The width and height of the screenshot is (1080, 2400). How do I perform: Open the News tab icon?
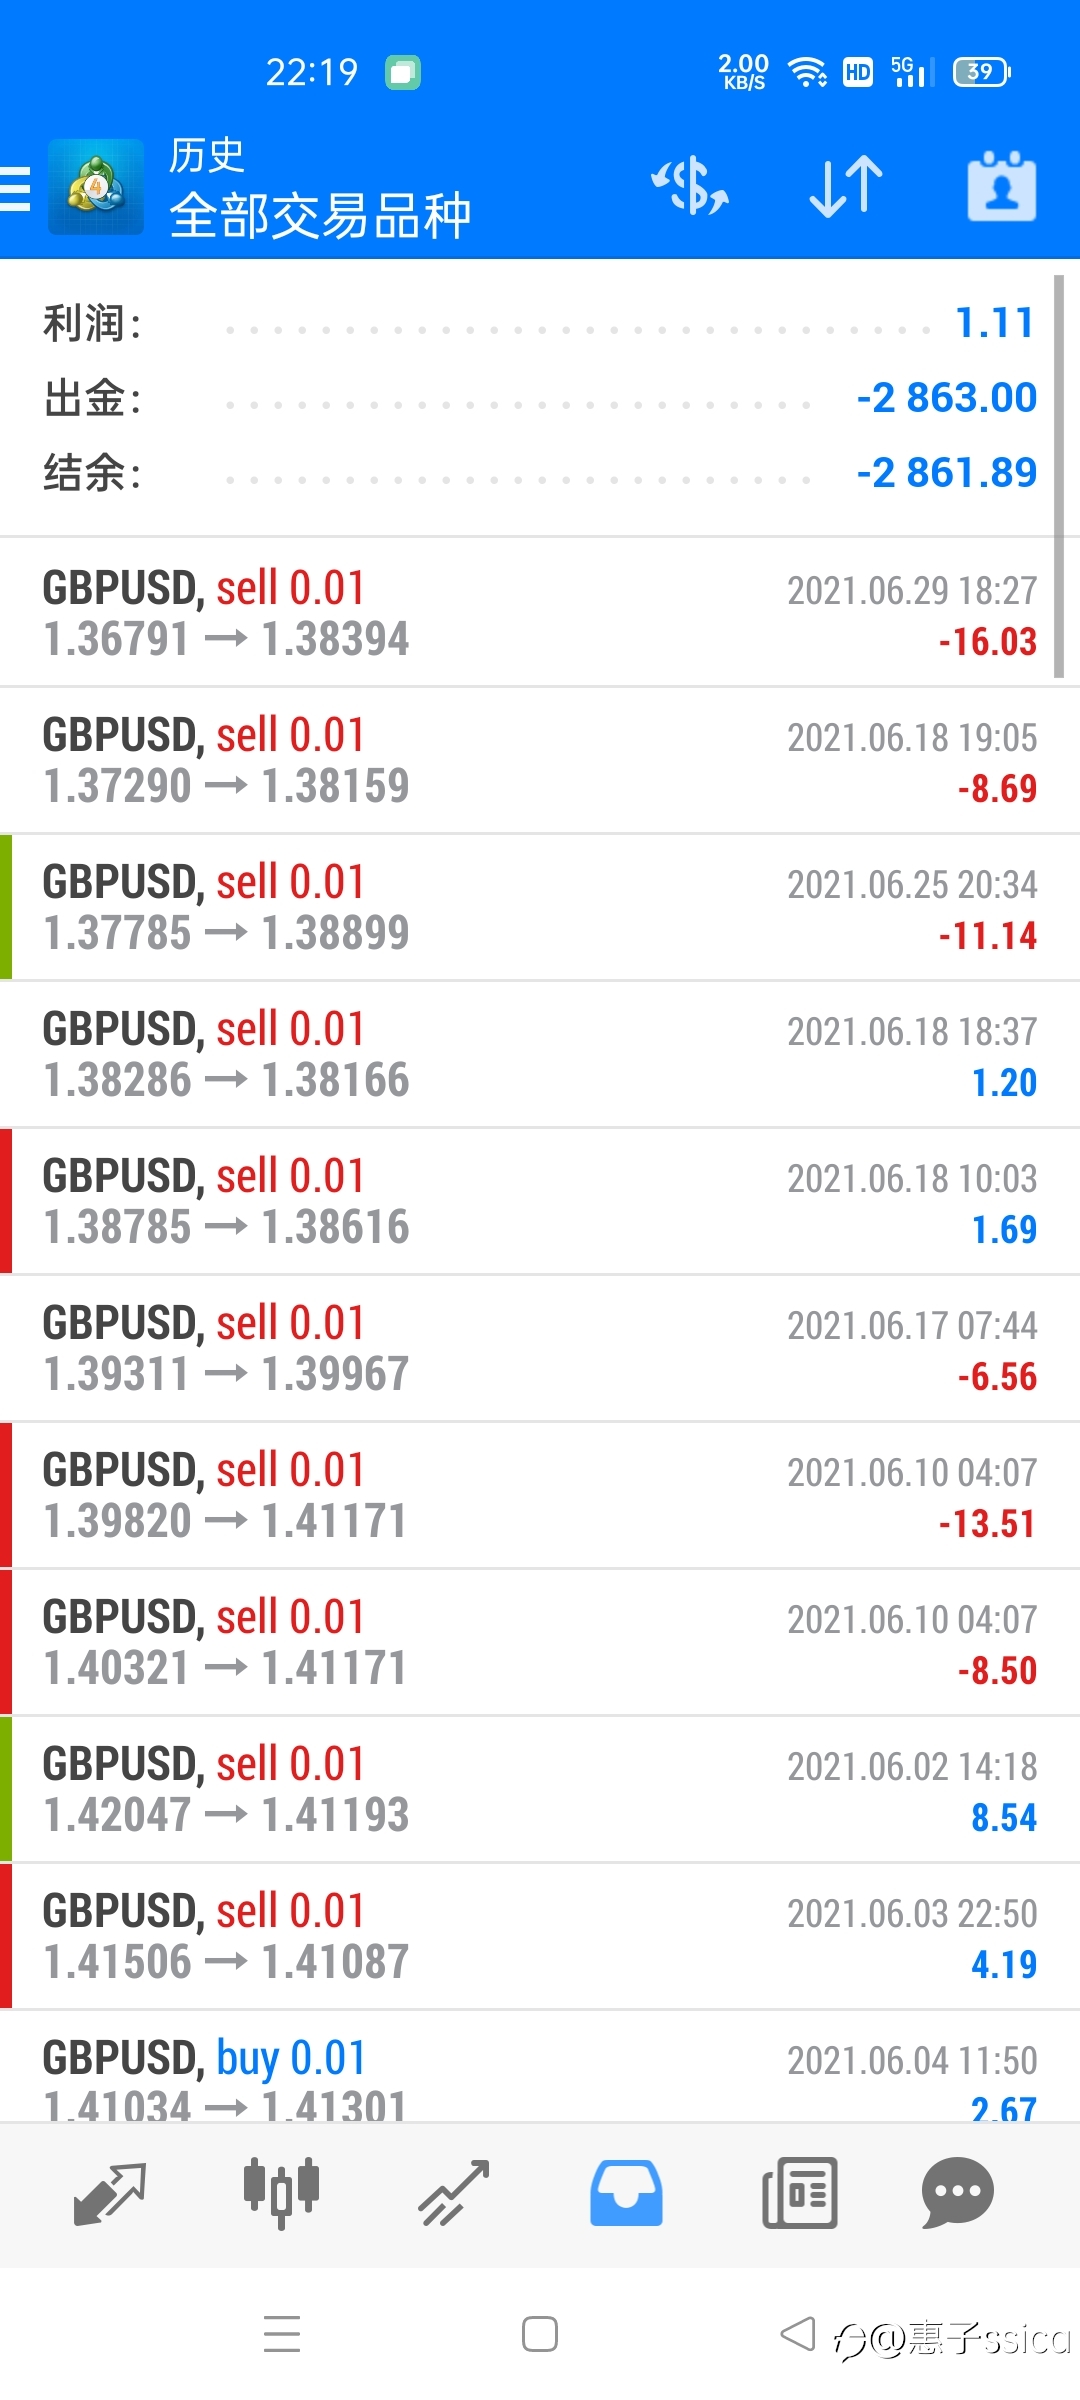tap(799, 2193)
